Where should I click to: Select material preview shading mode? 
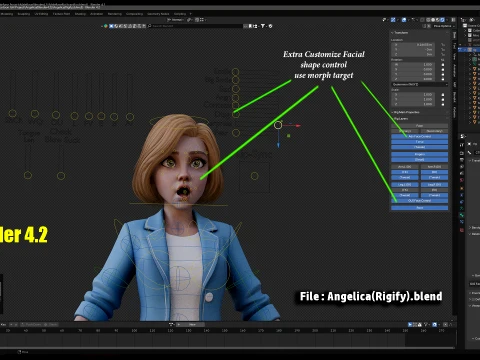coord(438,20)
